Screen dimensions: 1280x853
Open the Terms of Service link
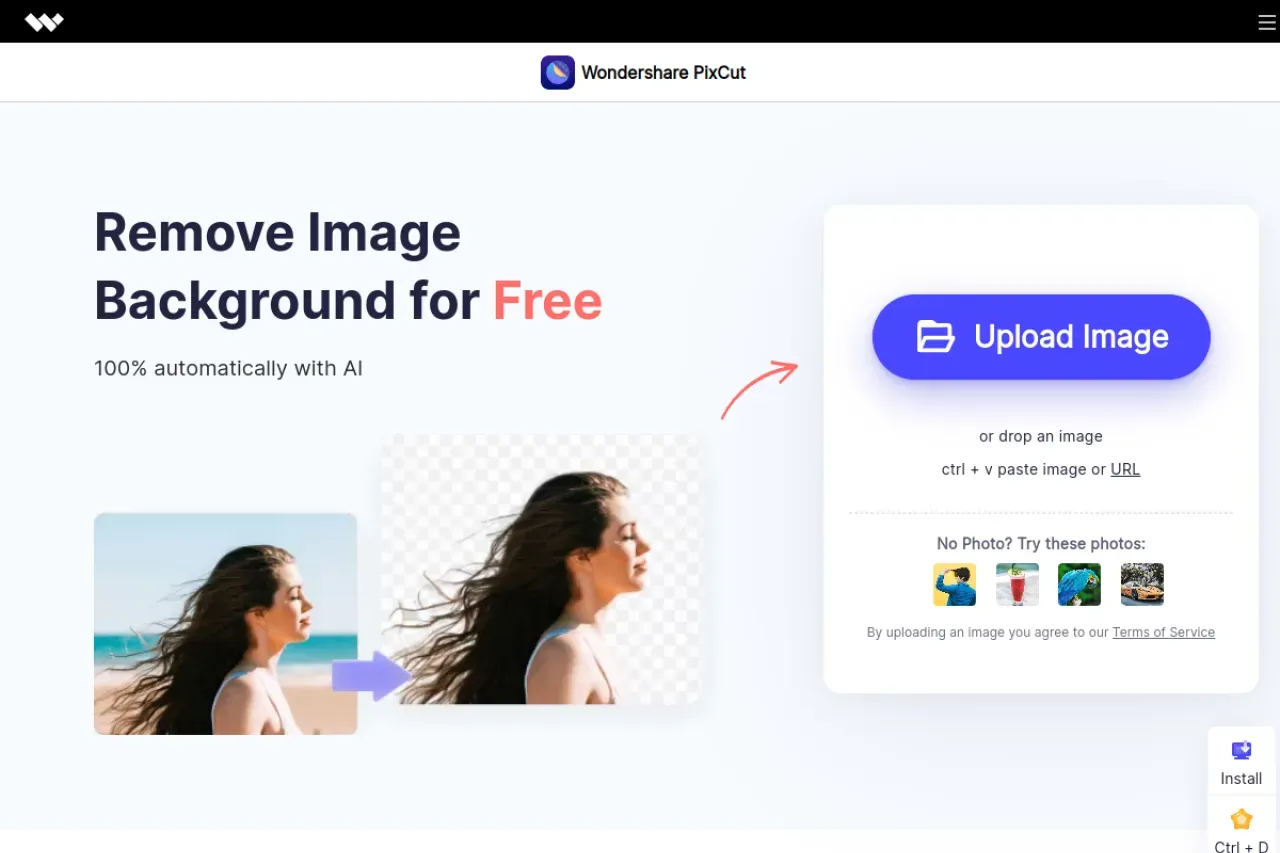click(x=1163, y=632)
